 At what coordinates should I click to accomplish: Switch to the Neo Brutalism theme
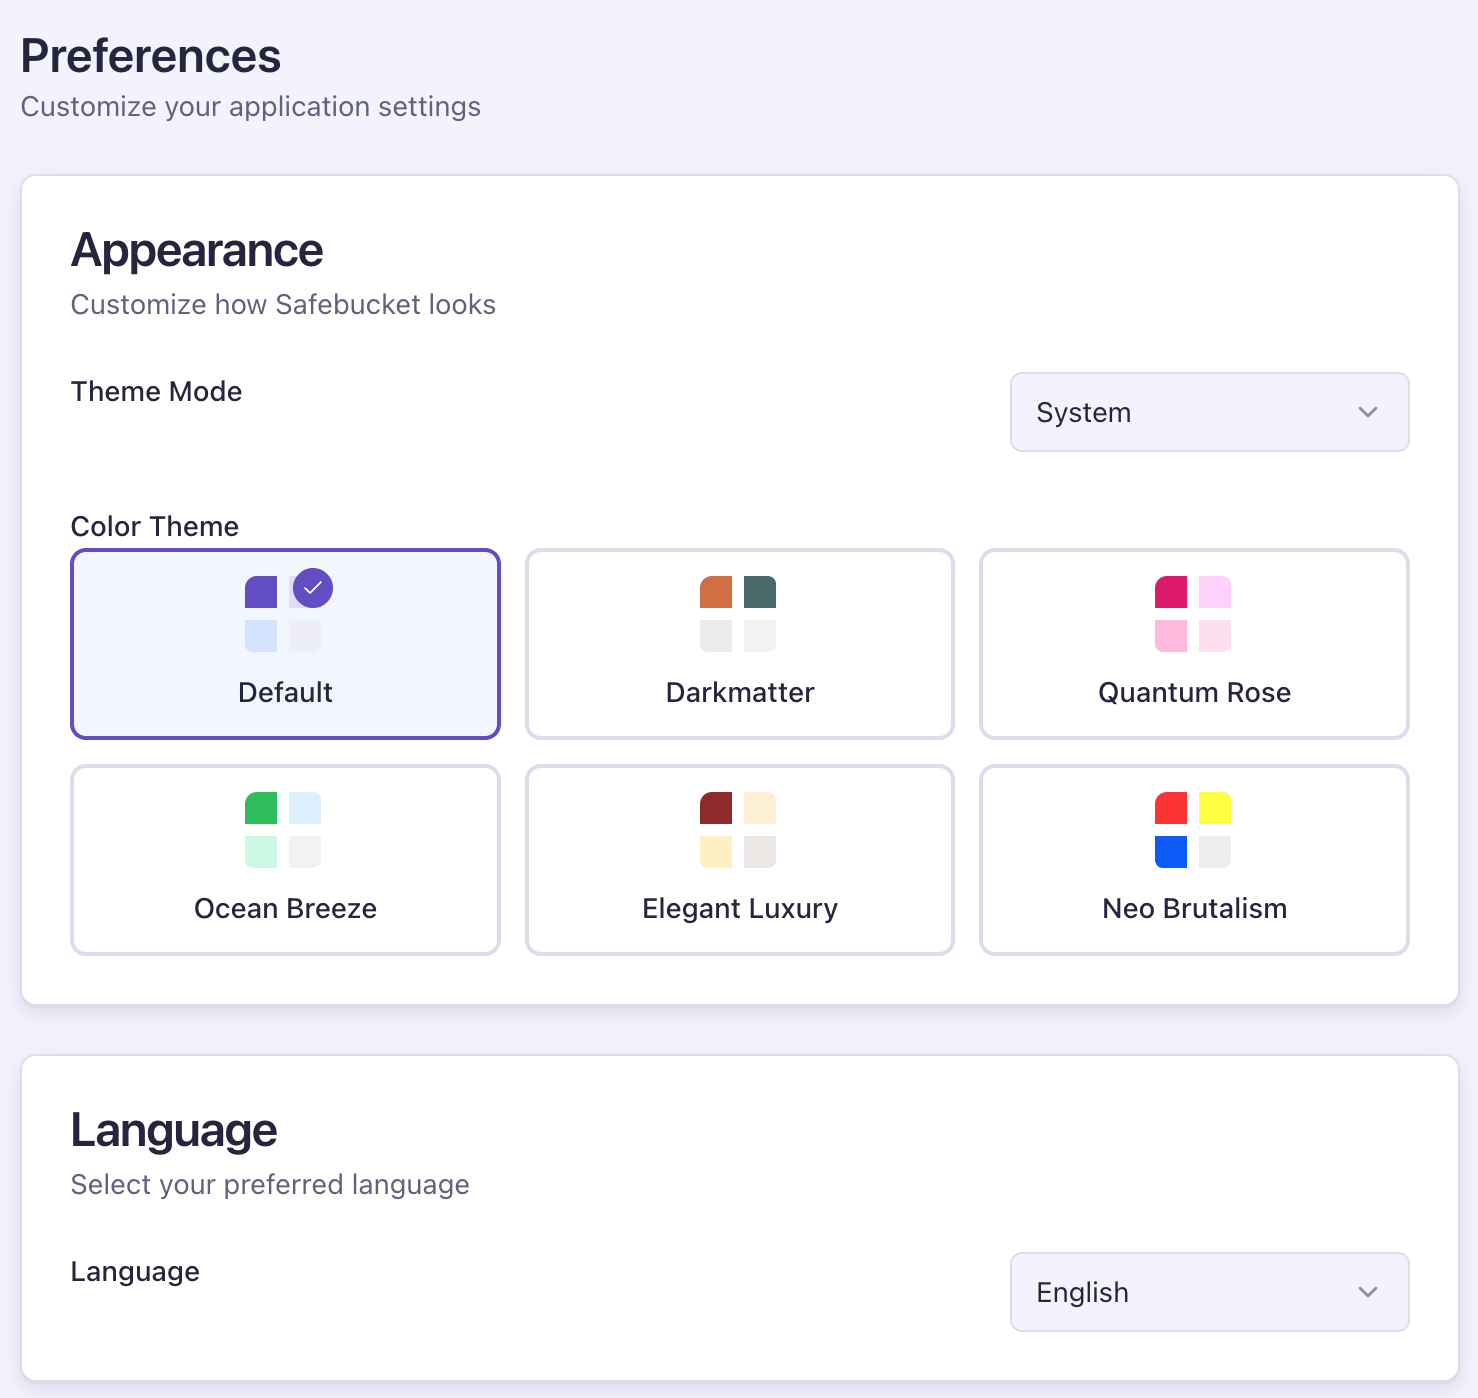1193,859
